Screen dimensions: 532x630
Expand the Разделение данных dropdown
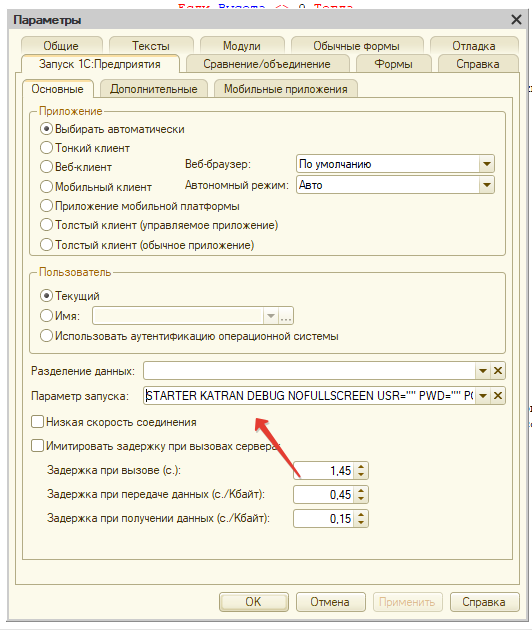click(x=483, y=370)
